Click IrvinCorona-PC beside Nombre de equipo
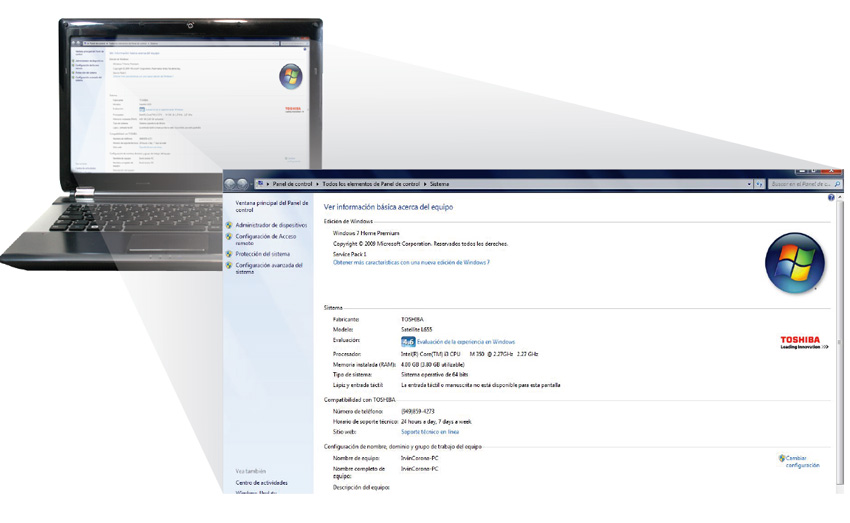850x523 pixels. tap(420, 459)
